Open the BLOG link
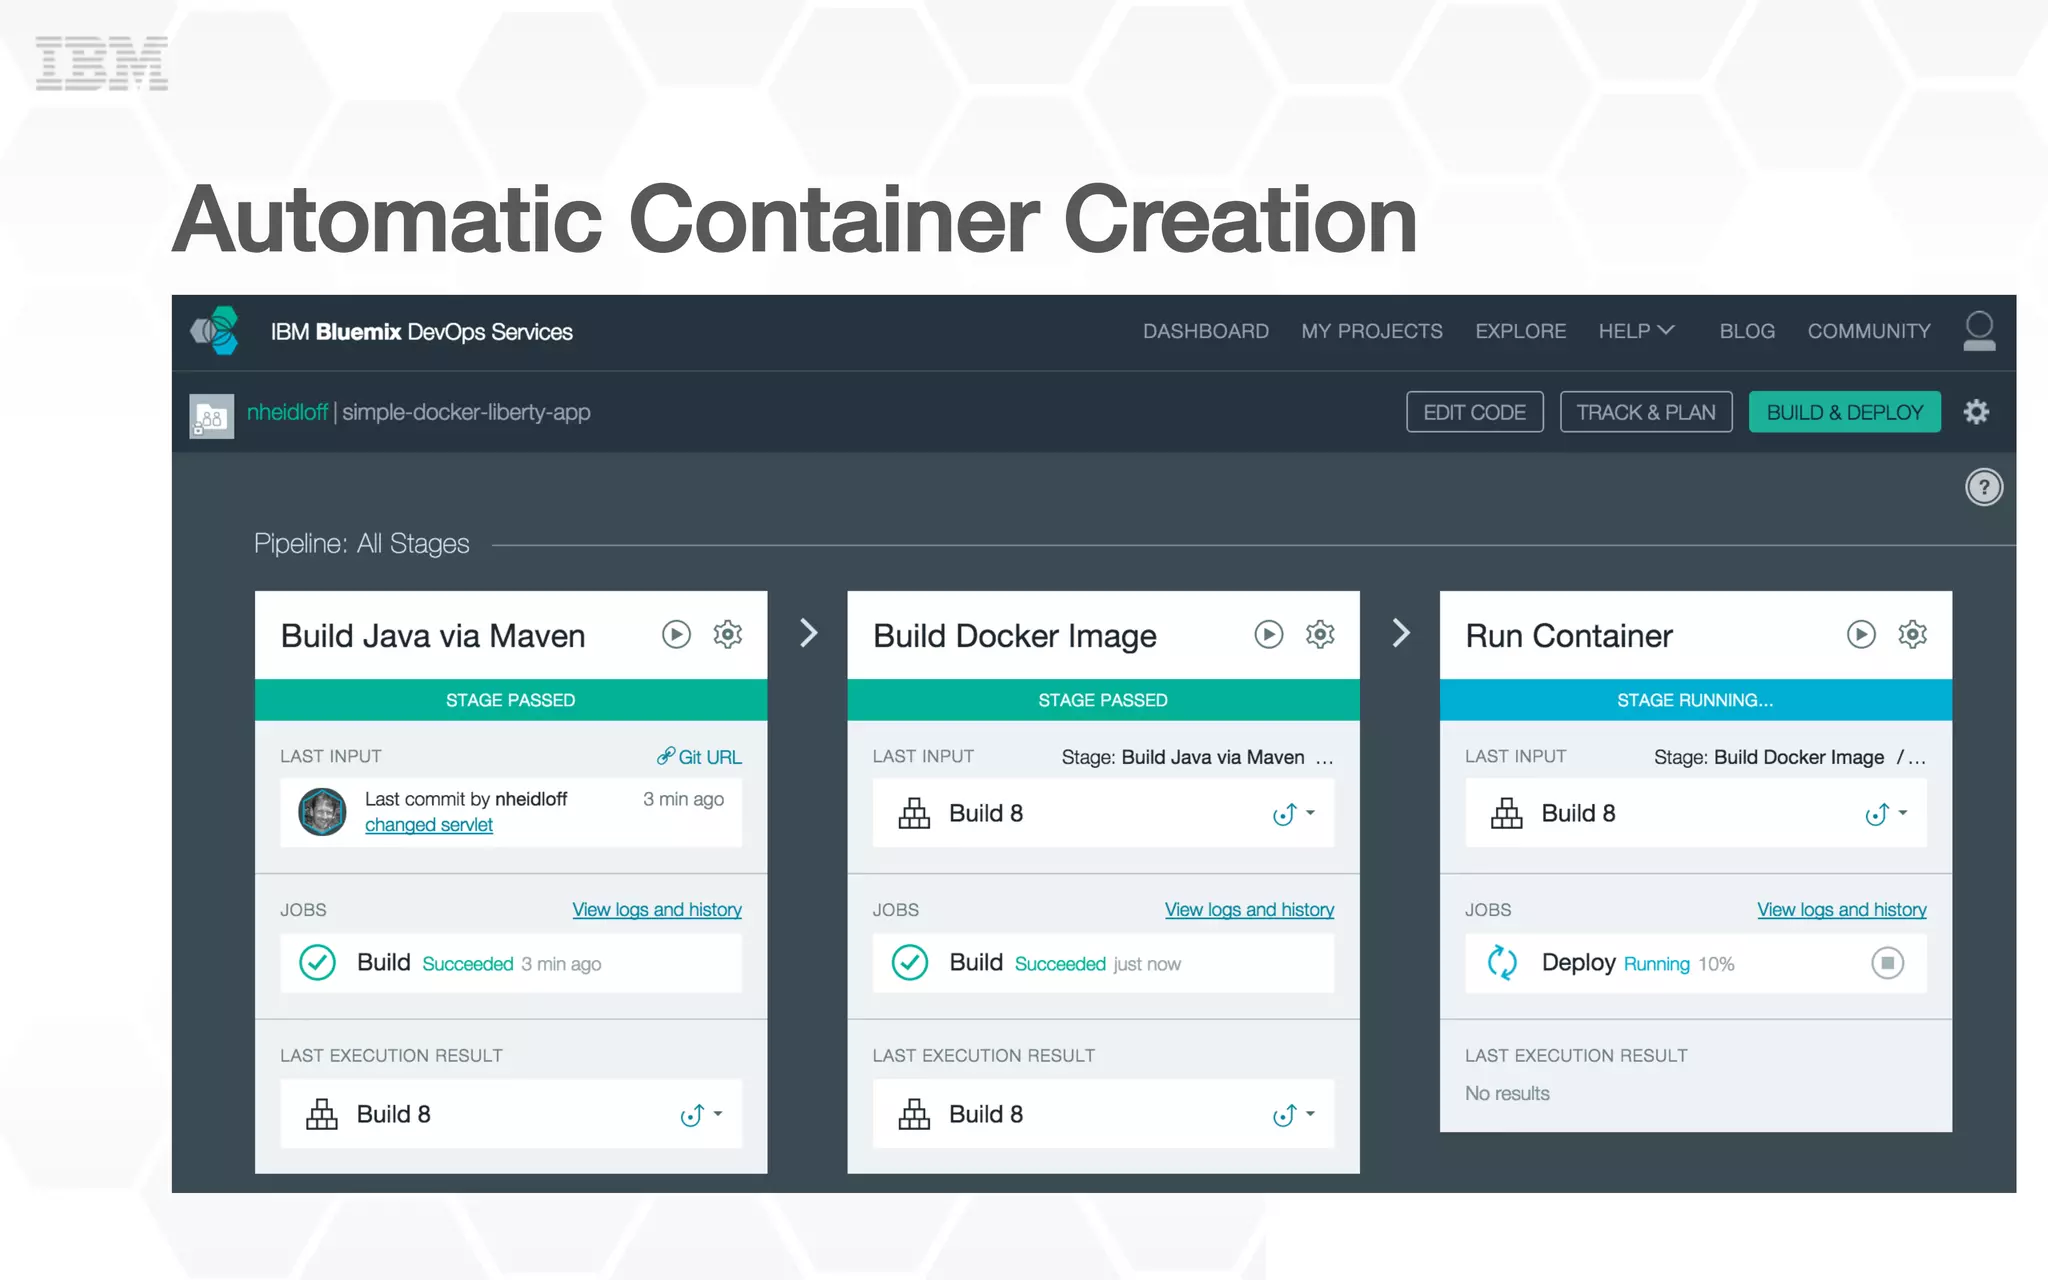 point(1747,331)
